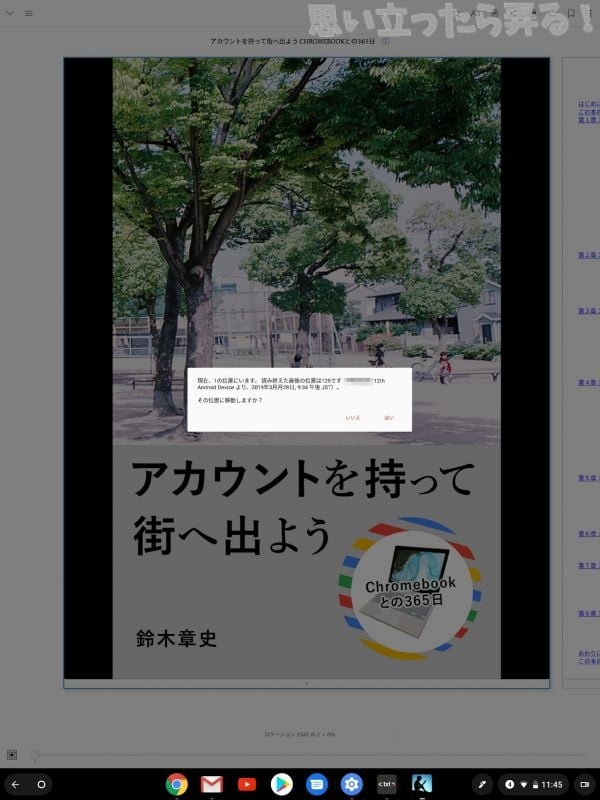Open the おわりに contents link
This screenshot has height=800, width=600.
[589, 653]
